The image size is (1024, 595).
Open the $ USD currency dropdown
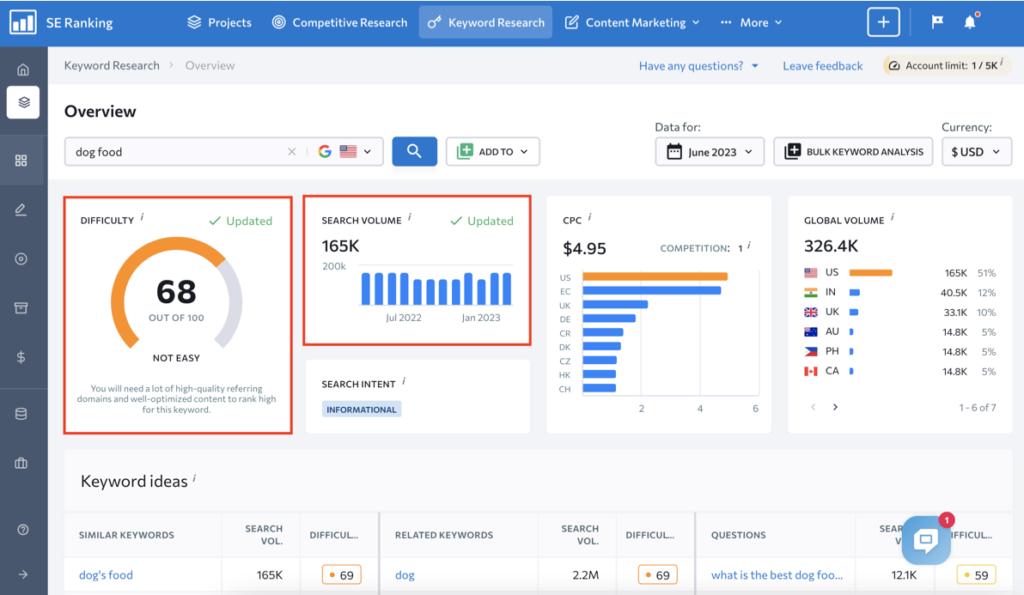pyautogui.click(x=976, y=152)
